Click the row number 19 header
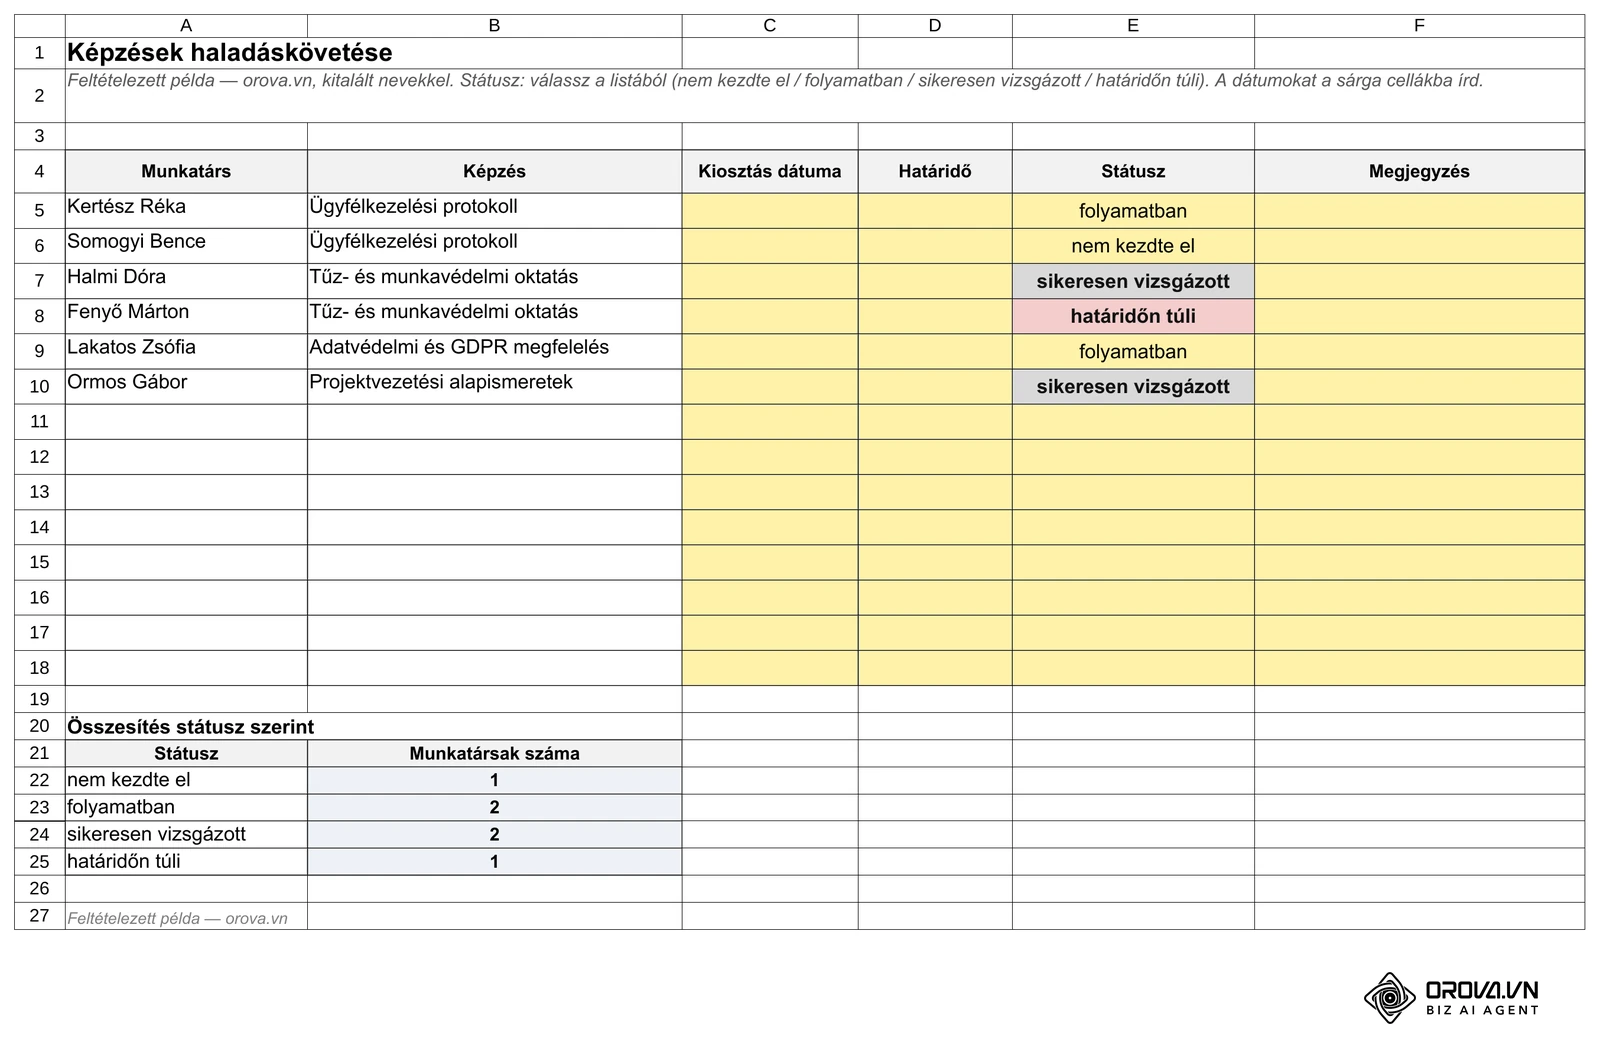 [x=40, y=699]
